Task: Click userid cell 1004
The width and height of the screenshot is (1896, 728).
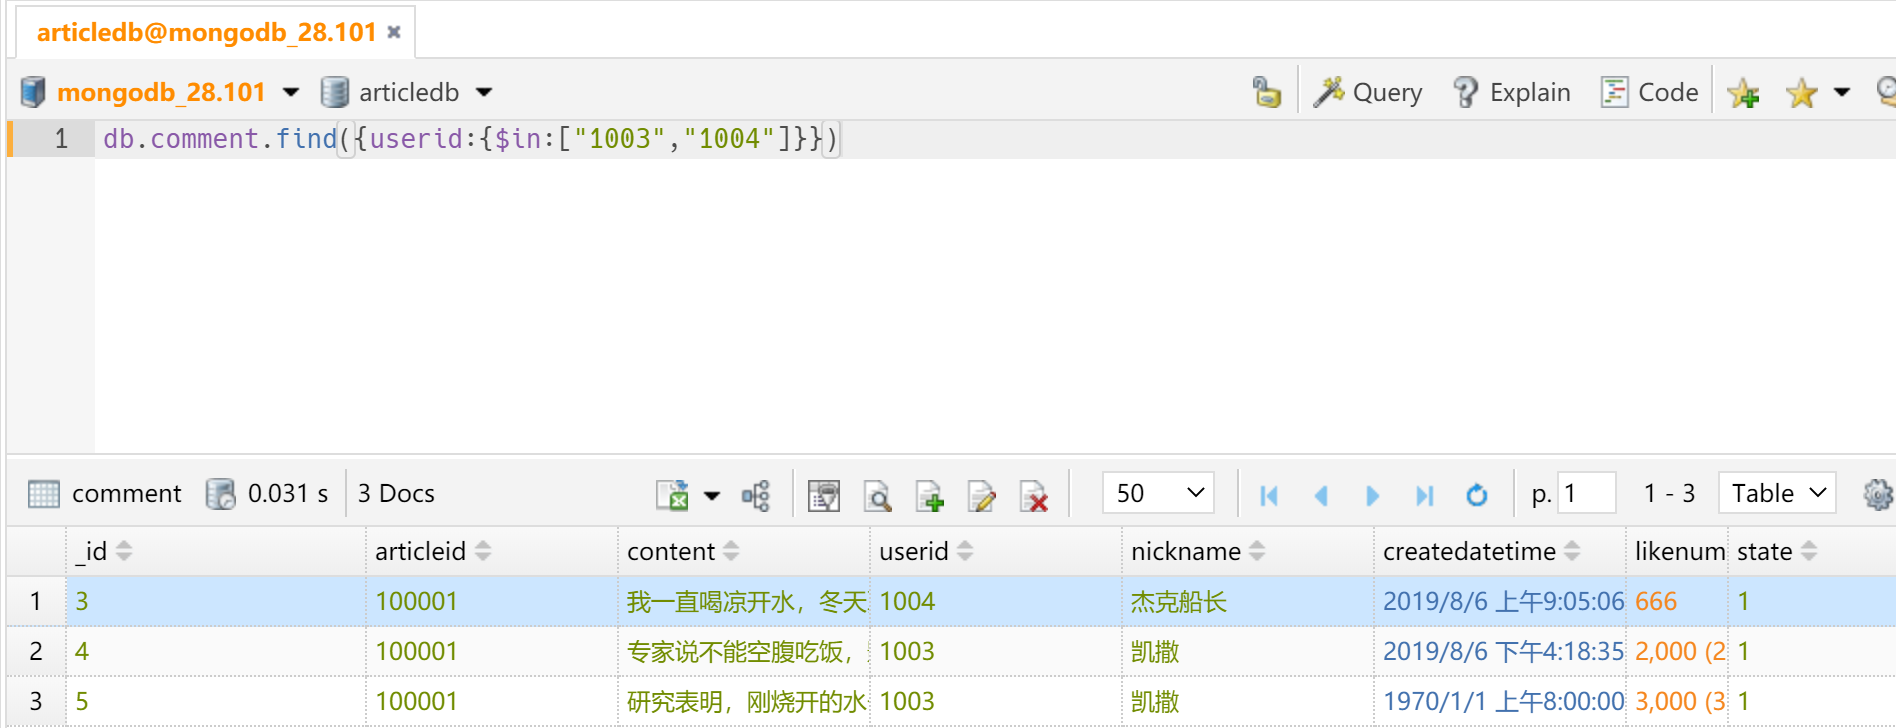Action: pos(996,601)
